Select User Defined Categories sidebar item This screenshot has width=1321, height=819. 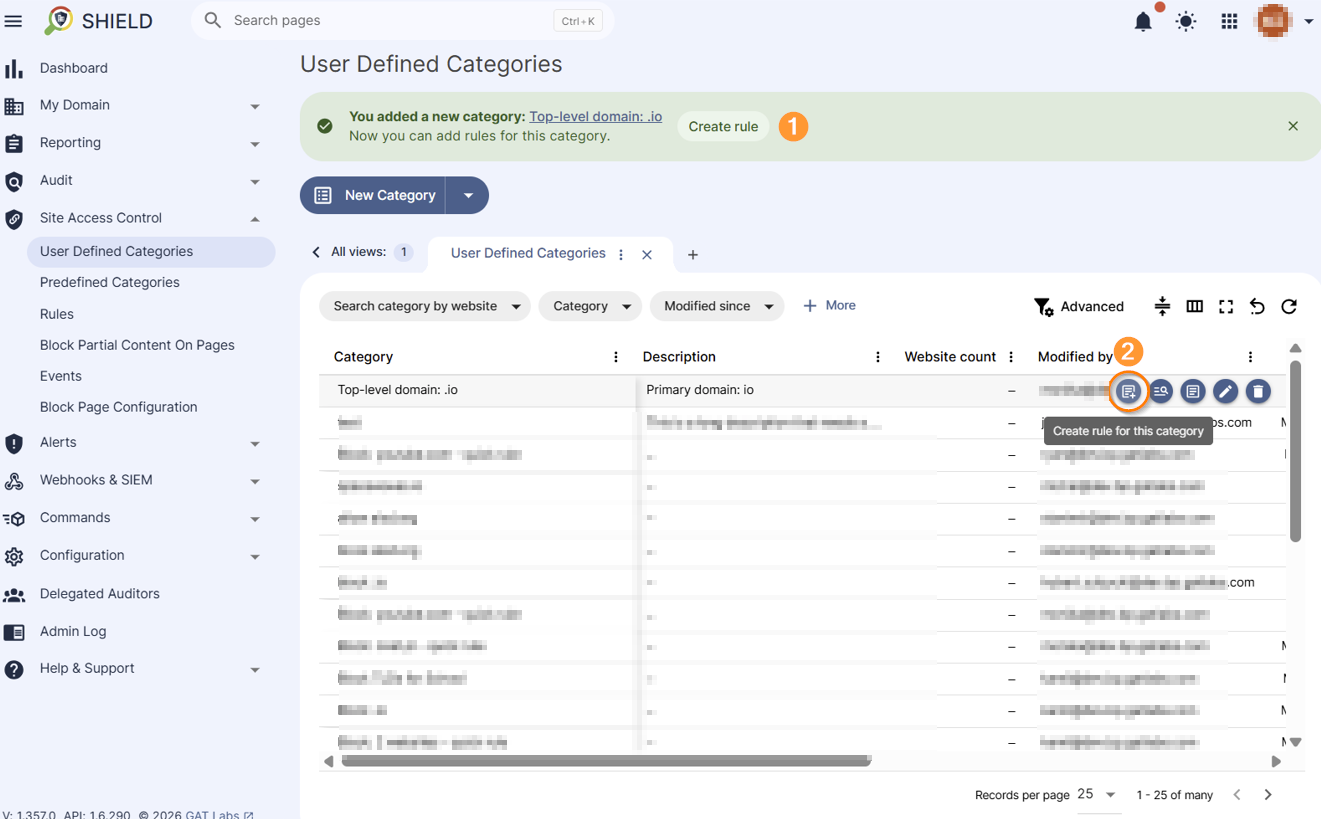[151, 252]
